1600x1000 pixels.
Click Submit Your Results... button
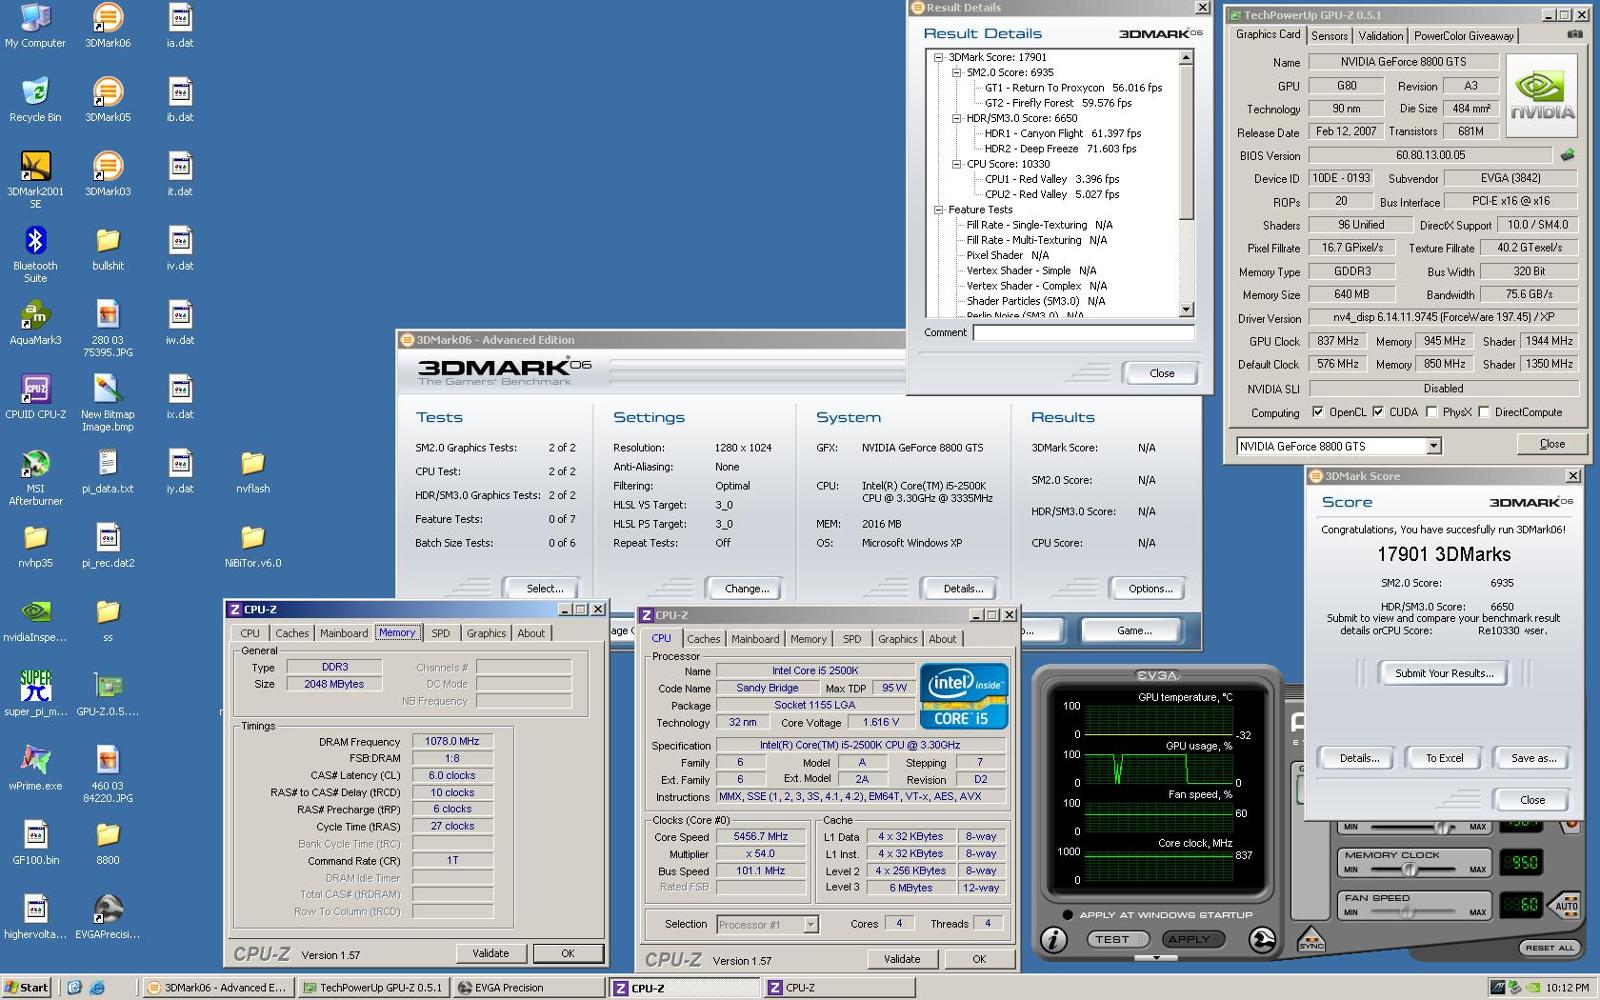[1444, 673]
